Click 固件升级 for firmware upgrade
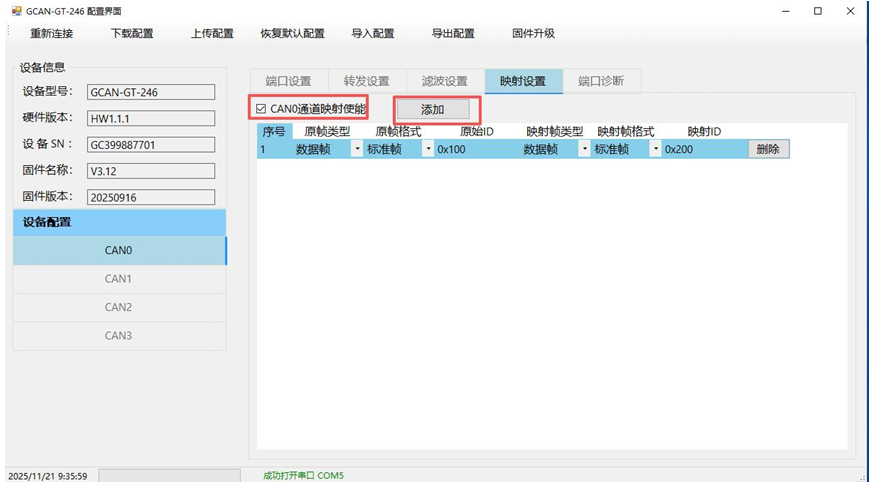The width and height of the screenshot is (875, 485). pos(533,33)
